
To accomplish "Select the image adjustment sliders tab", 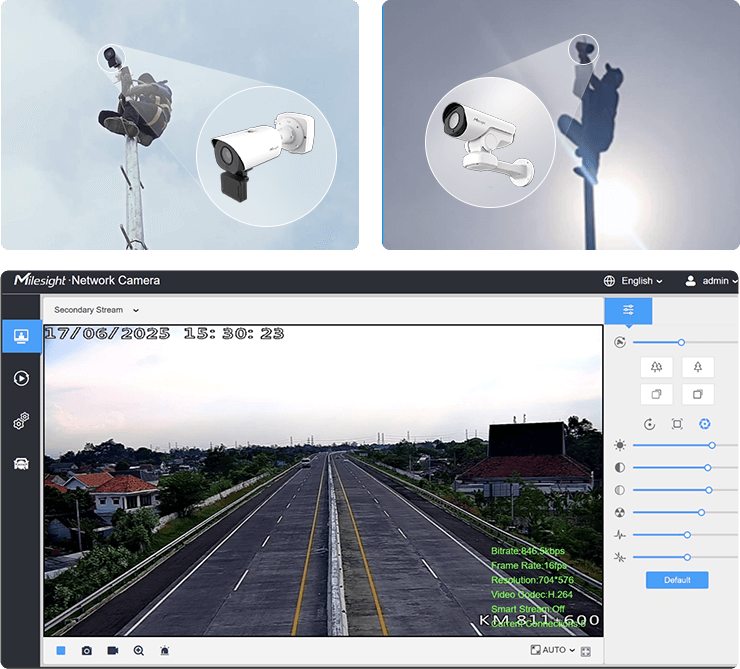I will 628,310.
